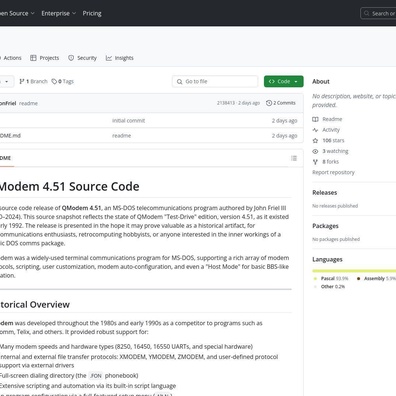Click the star icon beside 106 stars
The image size is (396, 396).
[315, 140]
